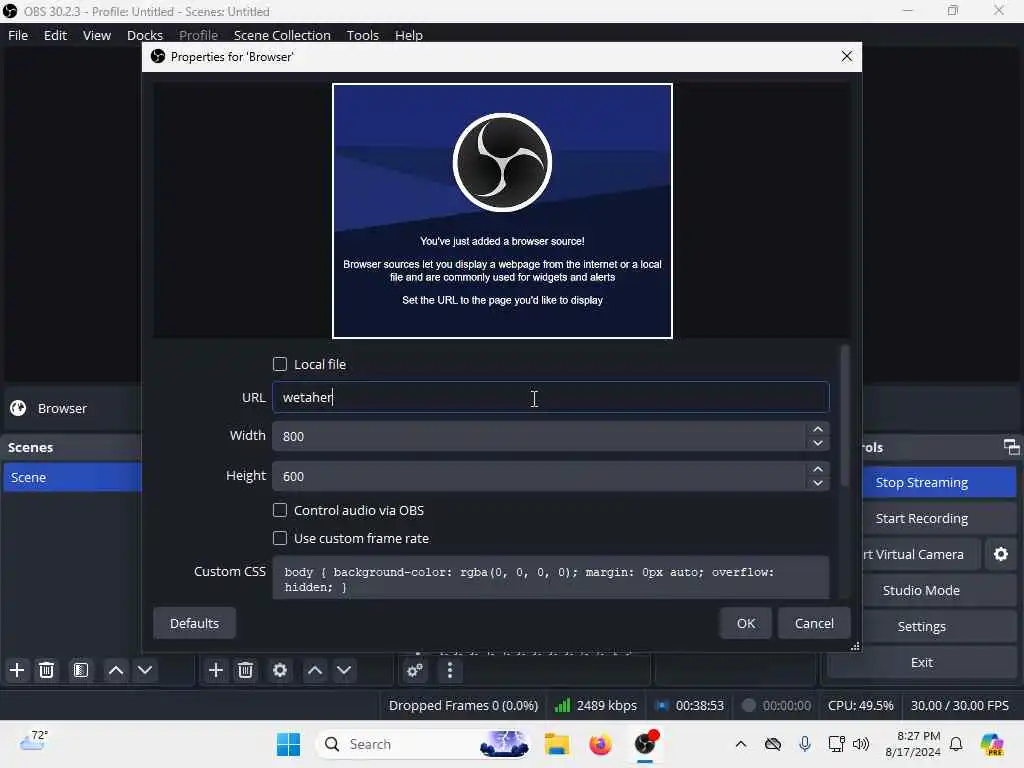Click Windows taskbar Search box

(422, 744)
